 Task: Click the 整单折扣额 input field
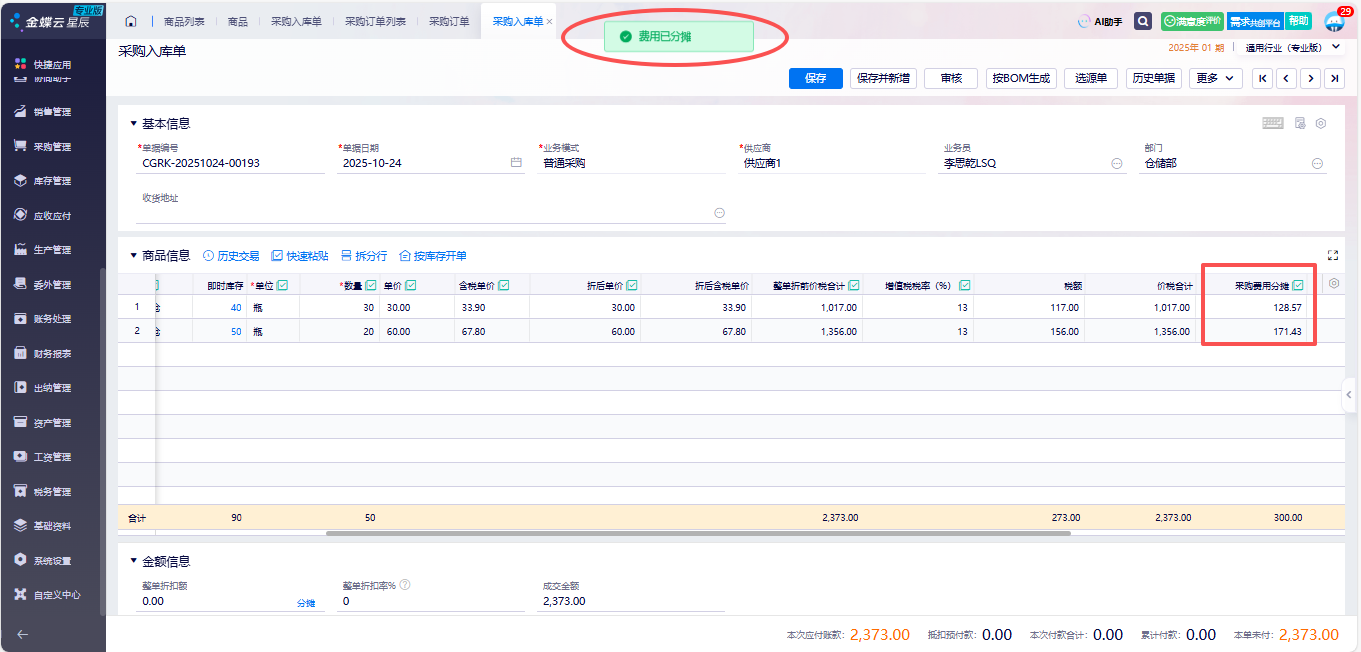point(215,602)
